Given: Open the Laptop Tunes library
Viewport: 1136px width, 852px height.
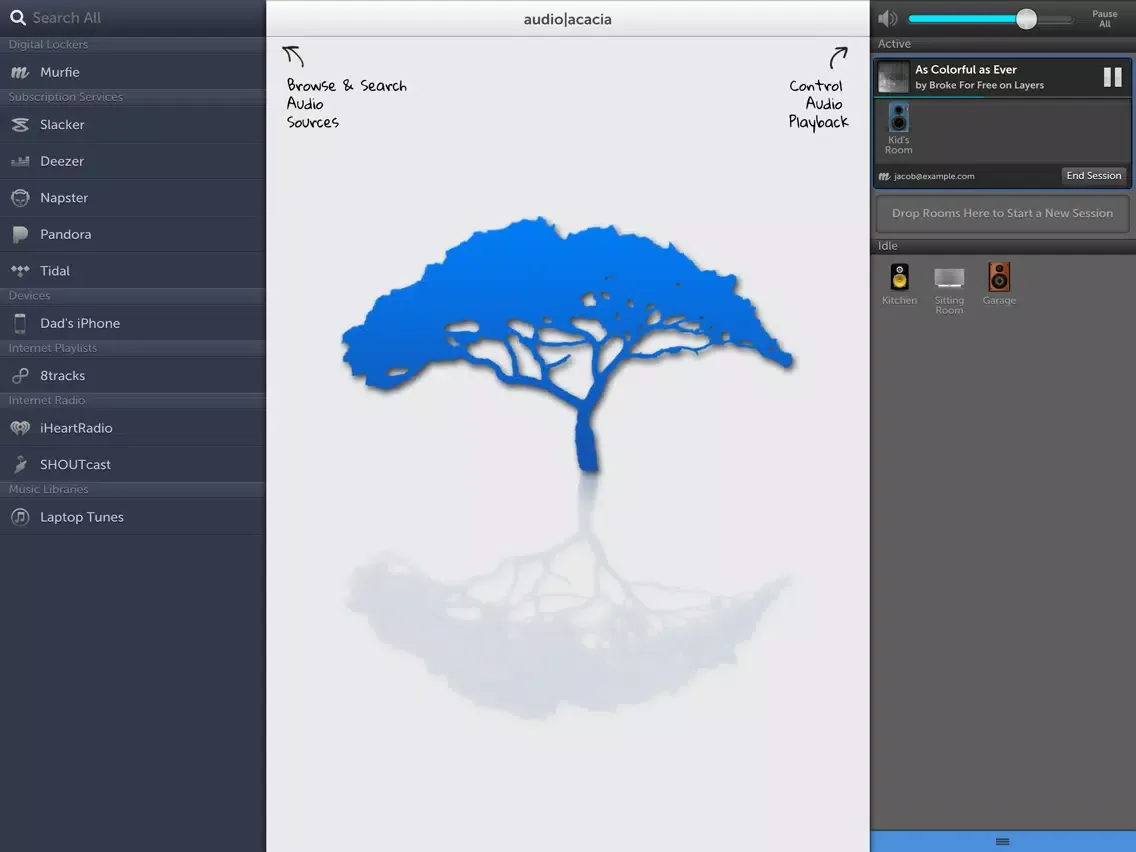Looking at the screenshot, I should pos(133,517).
